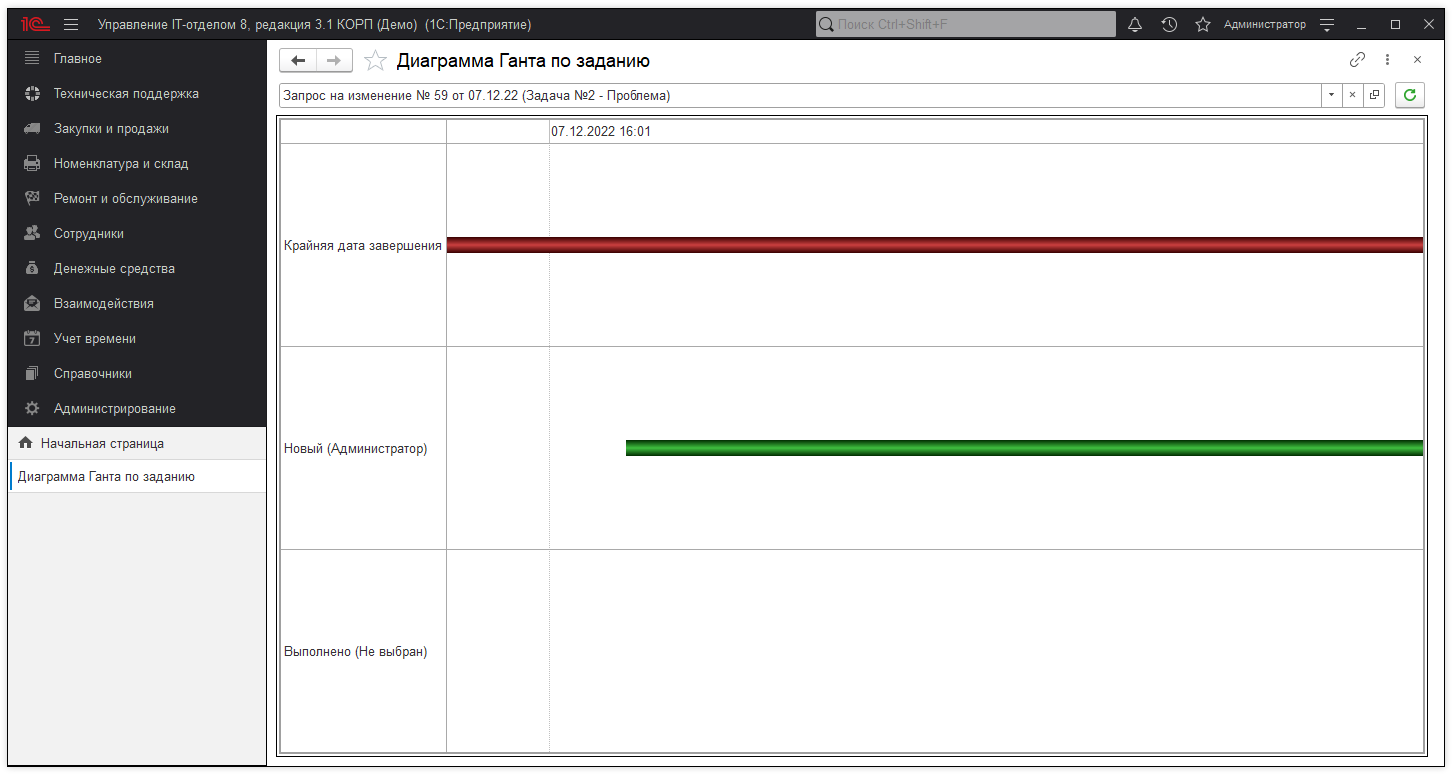The height and width of the screenshot is (774, 1452).
Task: Click the 1C logo icon
Action: [x=35, y=24]
